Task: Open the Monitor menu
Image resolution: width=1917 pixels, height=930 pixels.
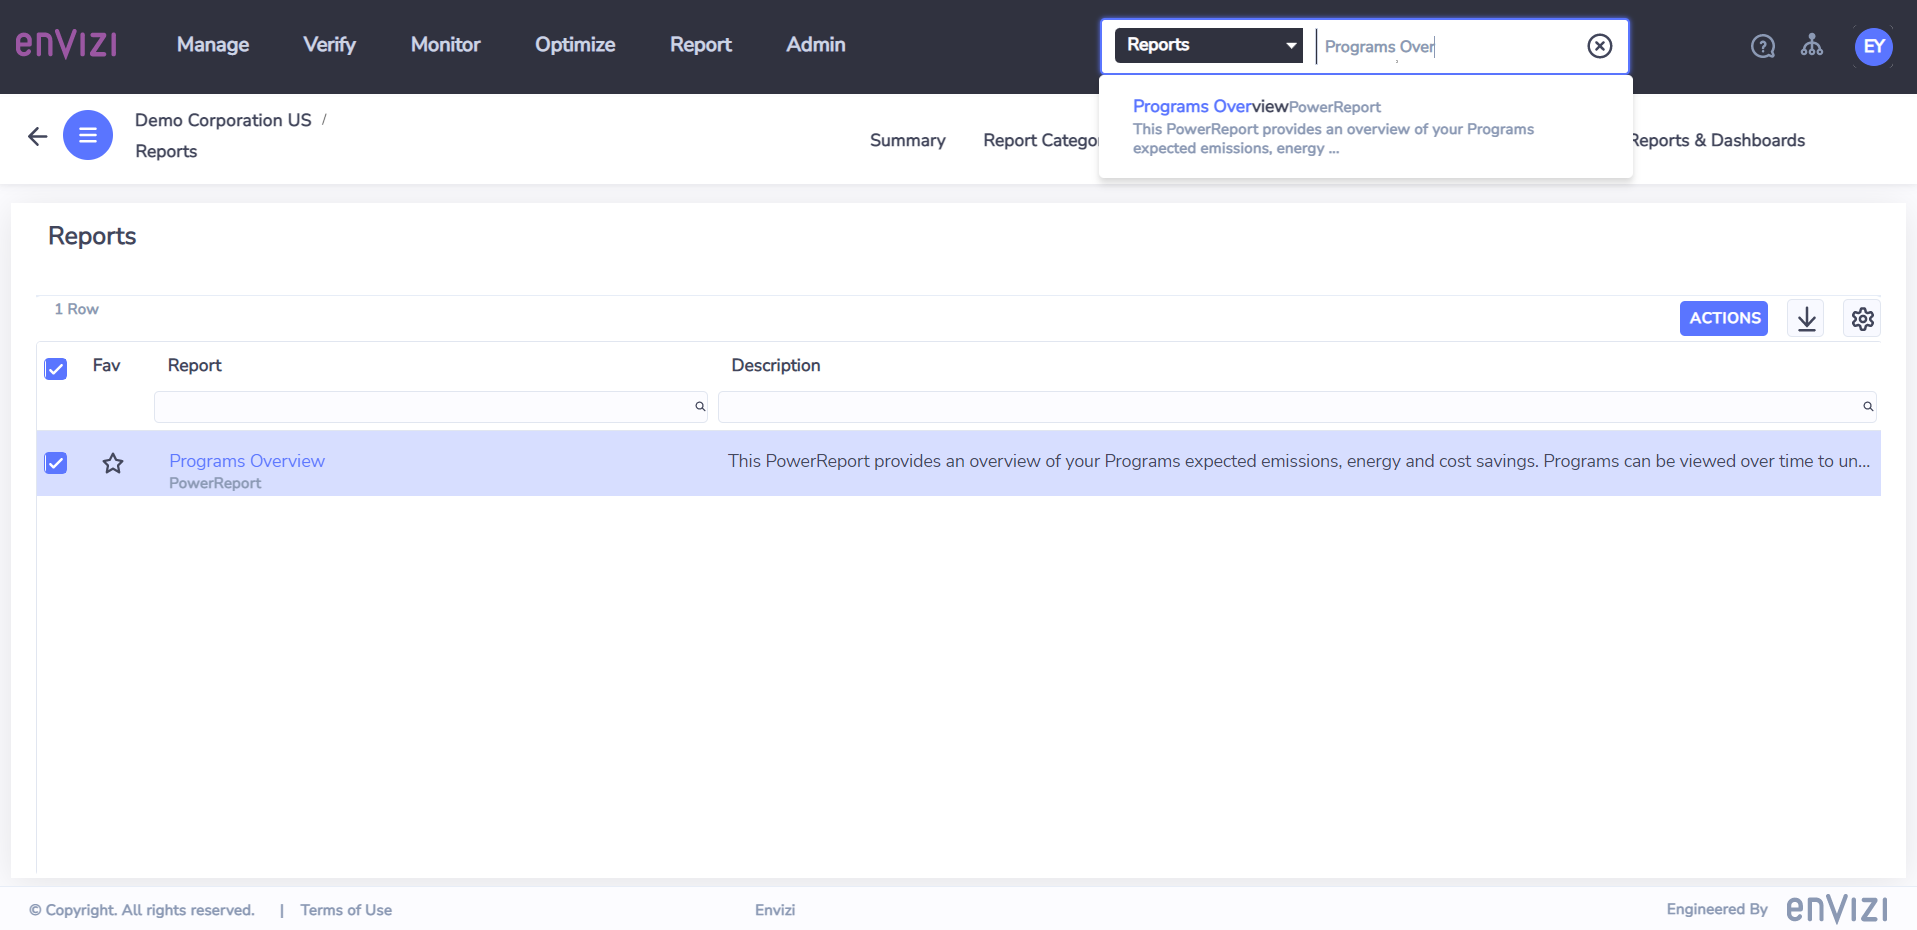Action: pyautogui.click(x=445, y=45)
